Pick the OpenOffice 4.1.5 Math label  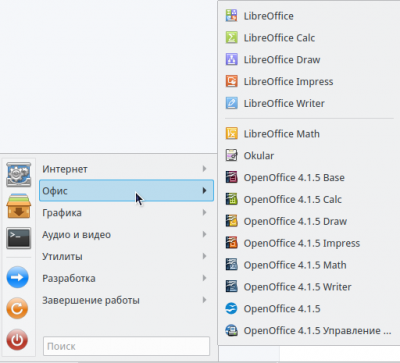coord(295,265)
